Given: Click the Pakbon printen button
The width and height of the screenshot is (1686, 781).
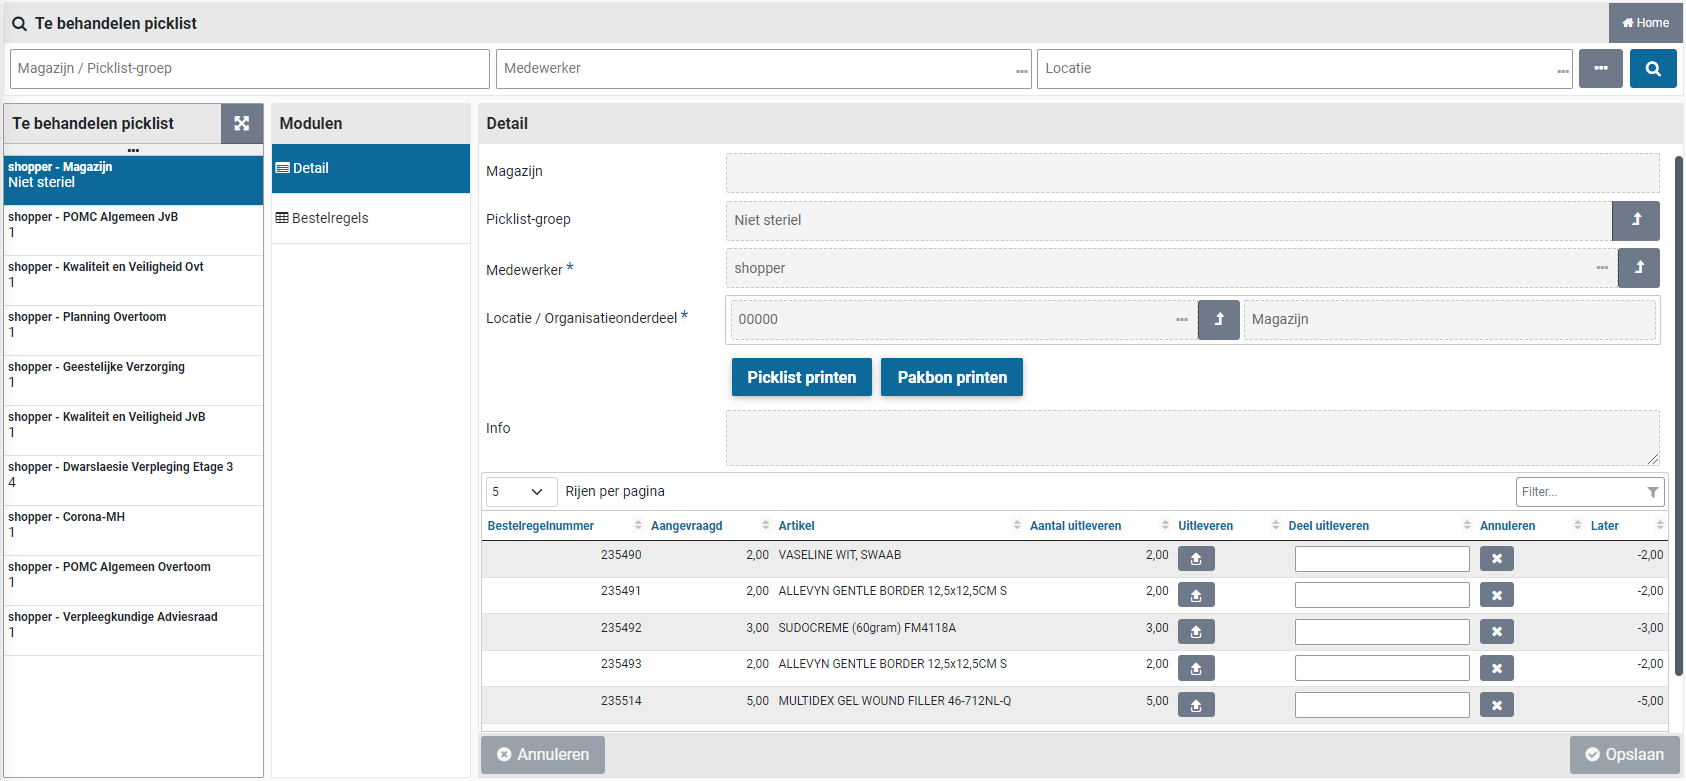Looking at the screenshot, I should 951,377.
